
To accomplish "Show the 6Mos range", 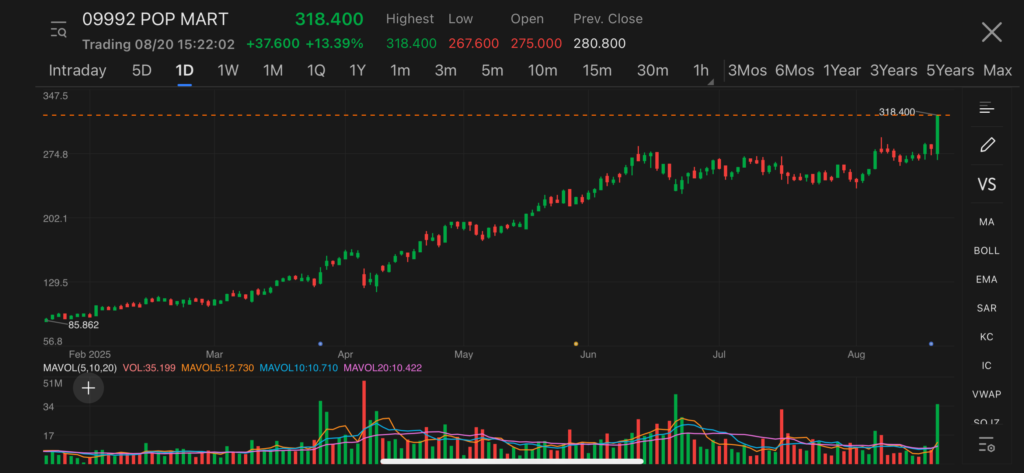I will point(795,71).
